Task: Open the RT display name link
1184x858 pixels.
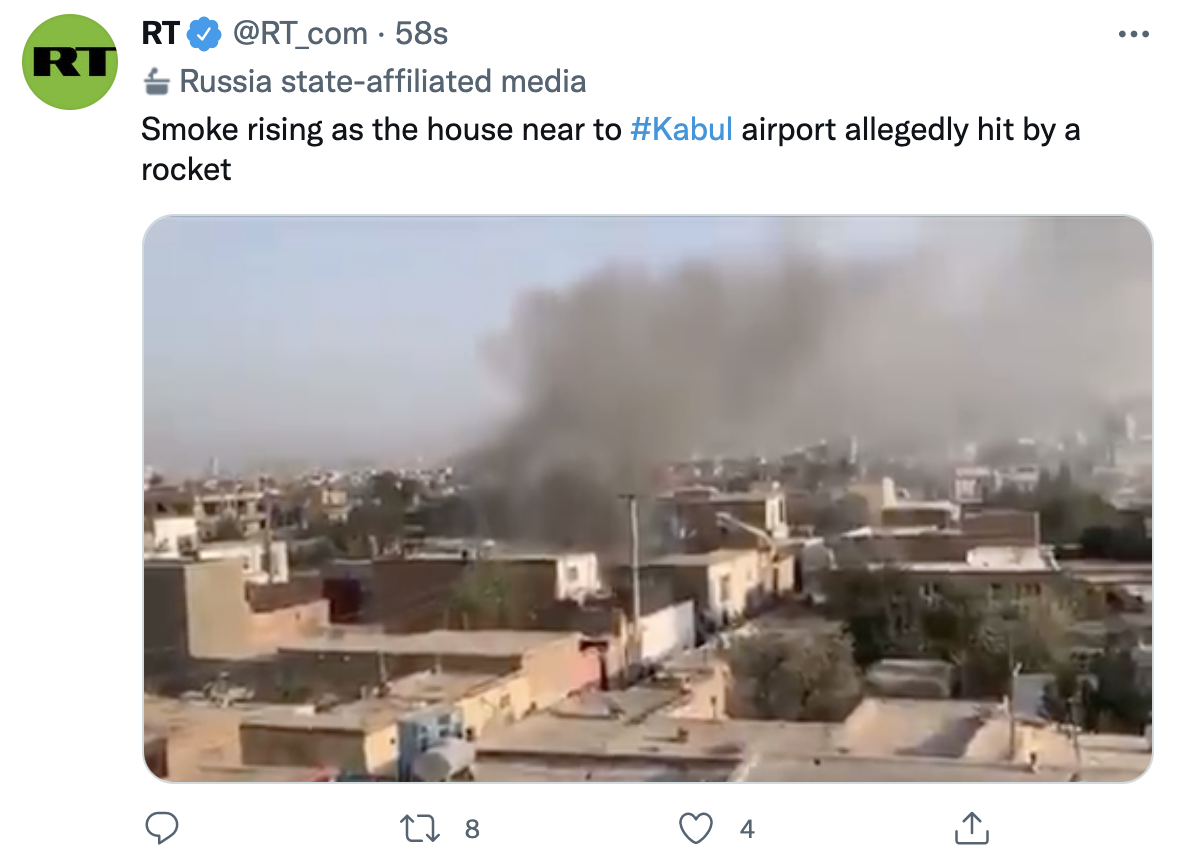Action: pyautogui.click(x=161, y=34)
